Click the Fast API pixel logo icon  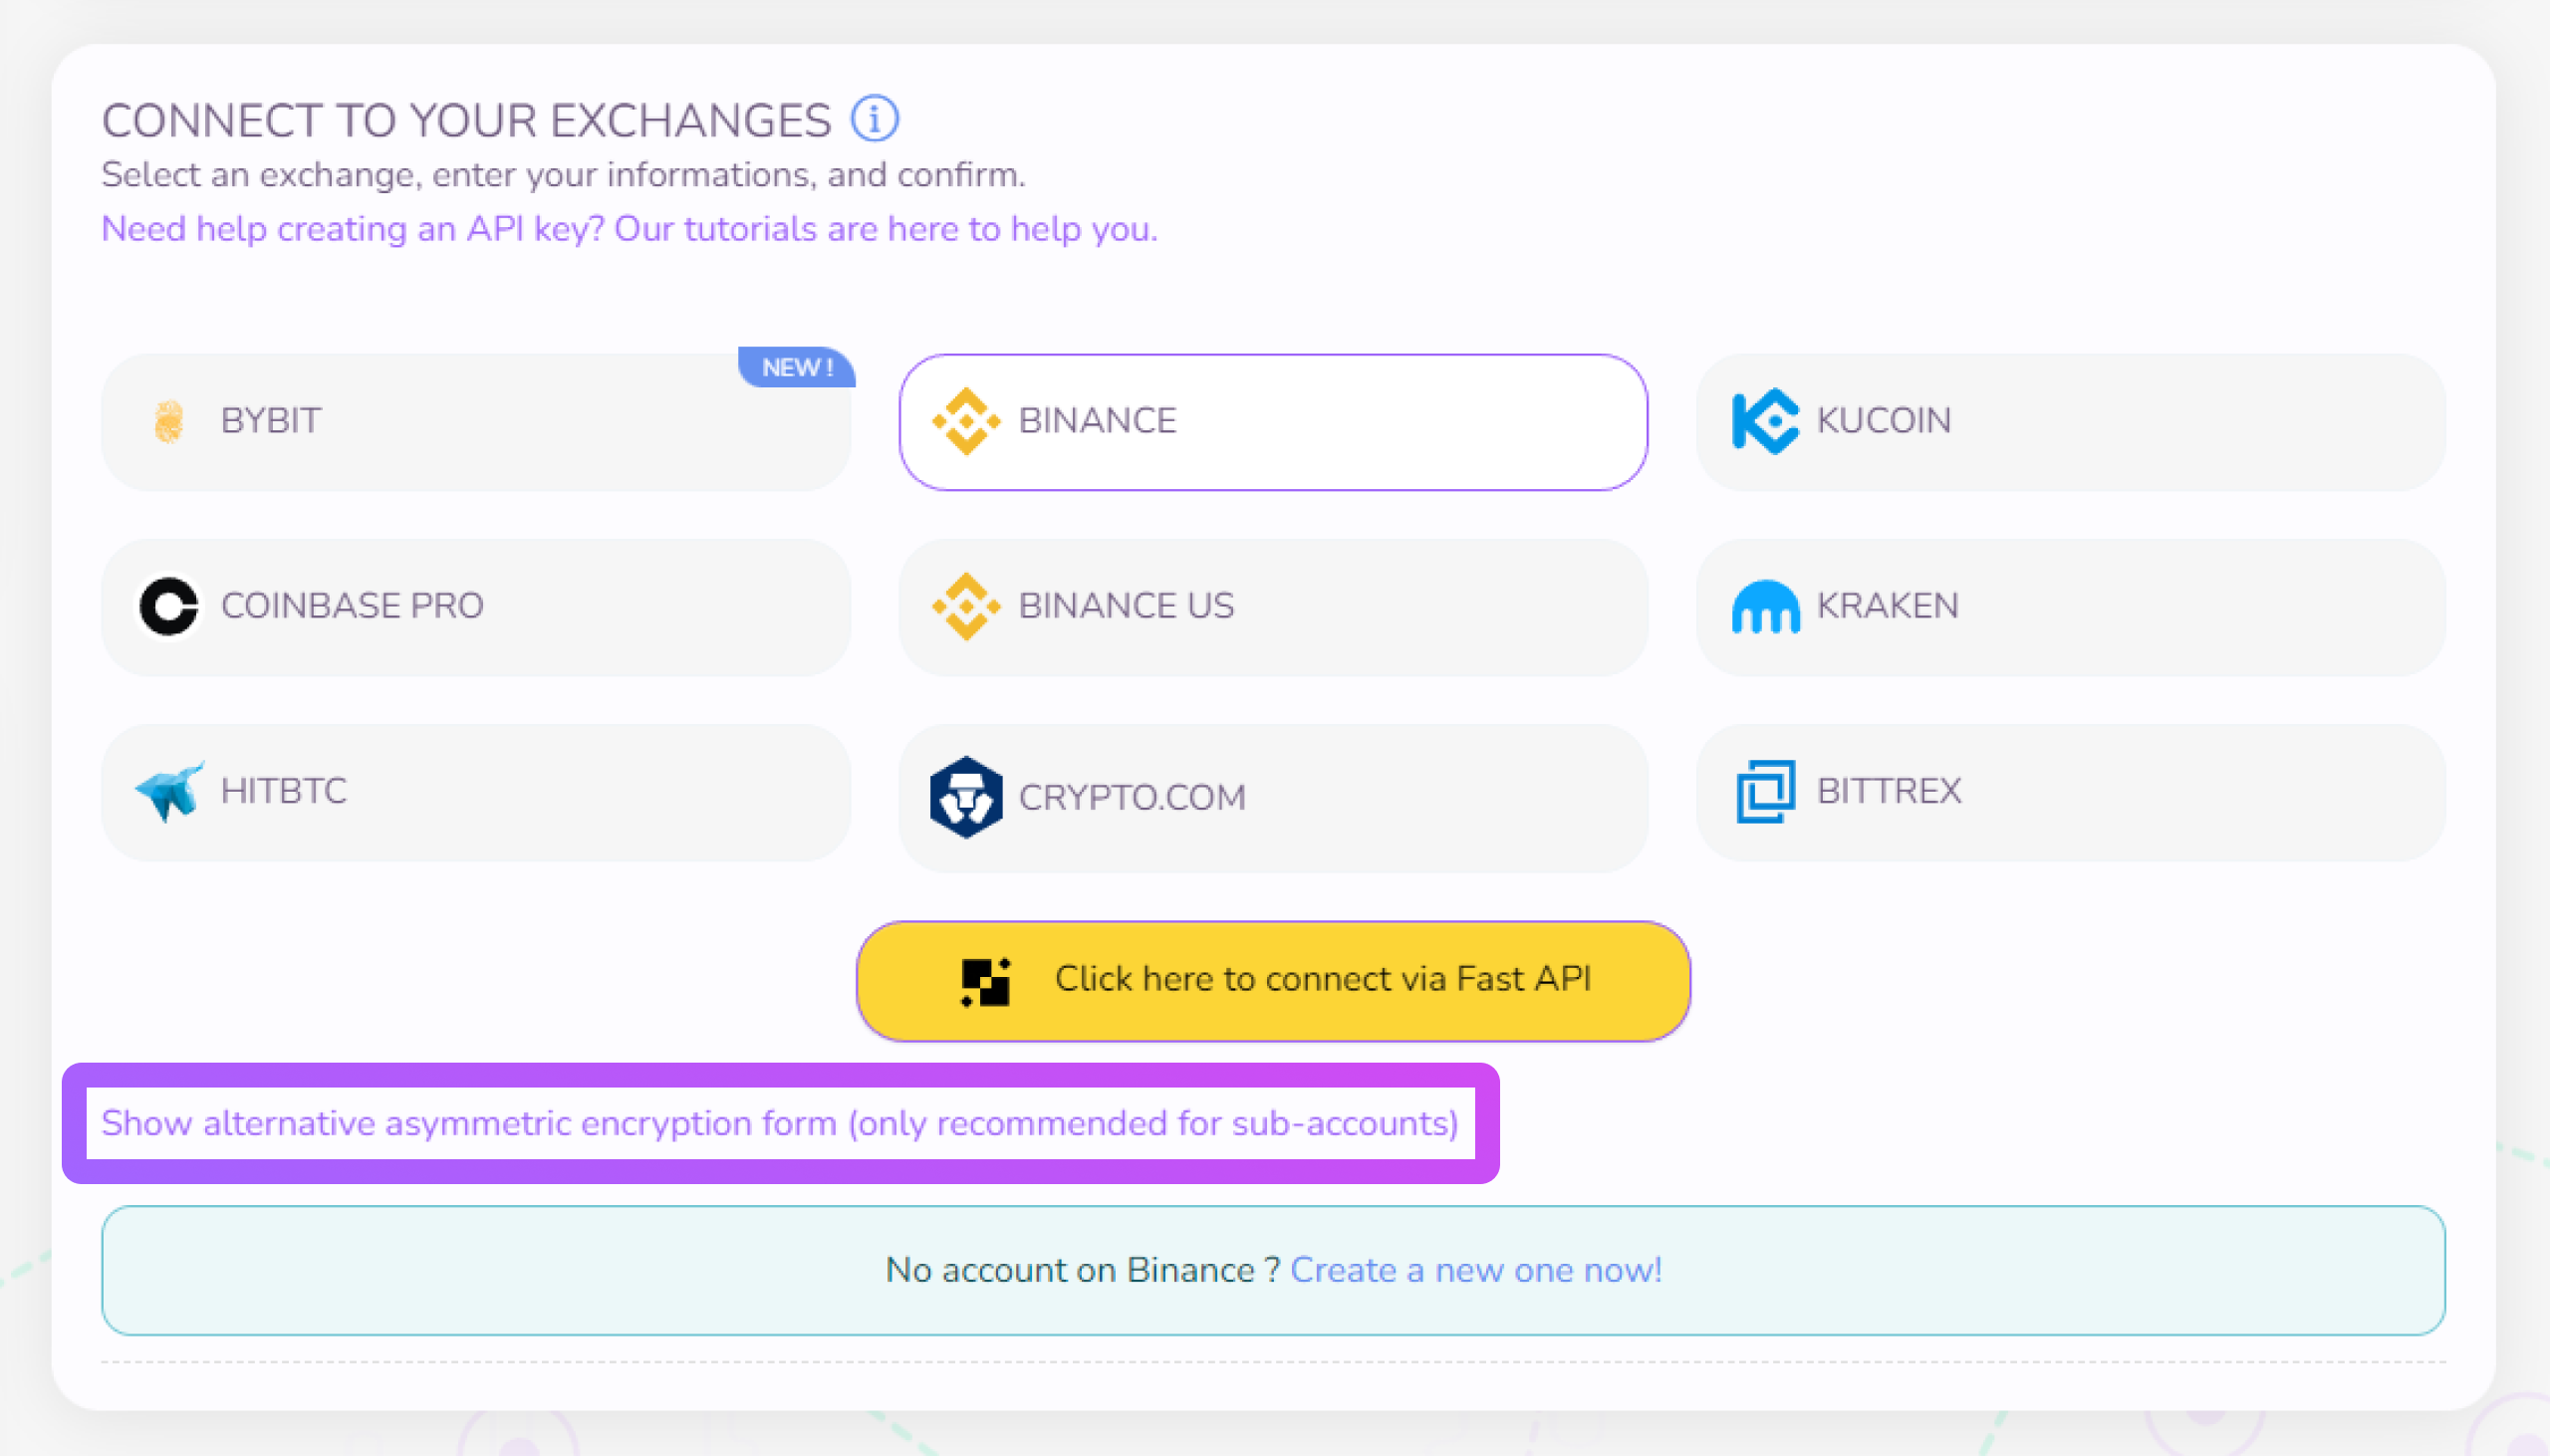click(985, 981)
